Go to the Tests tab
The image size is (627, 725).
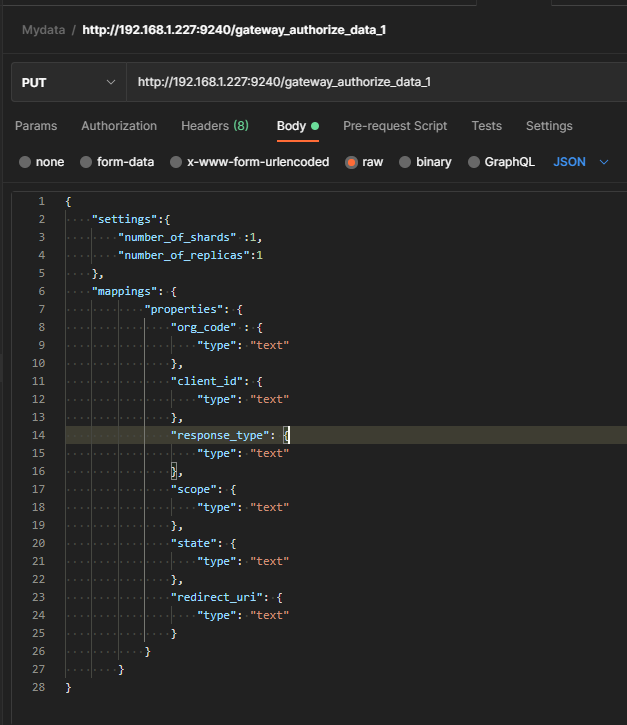point(487,126)
